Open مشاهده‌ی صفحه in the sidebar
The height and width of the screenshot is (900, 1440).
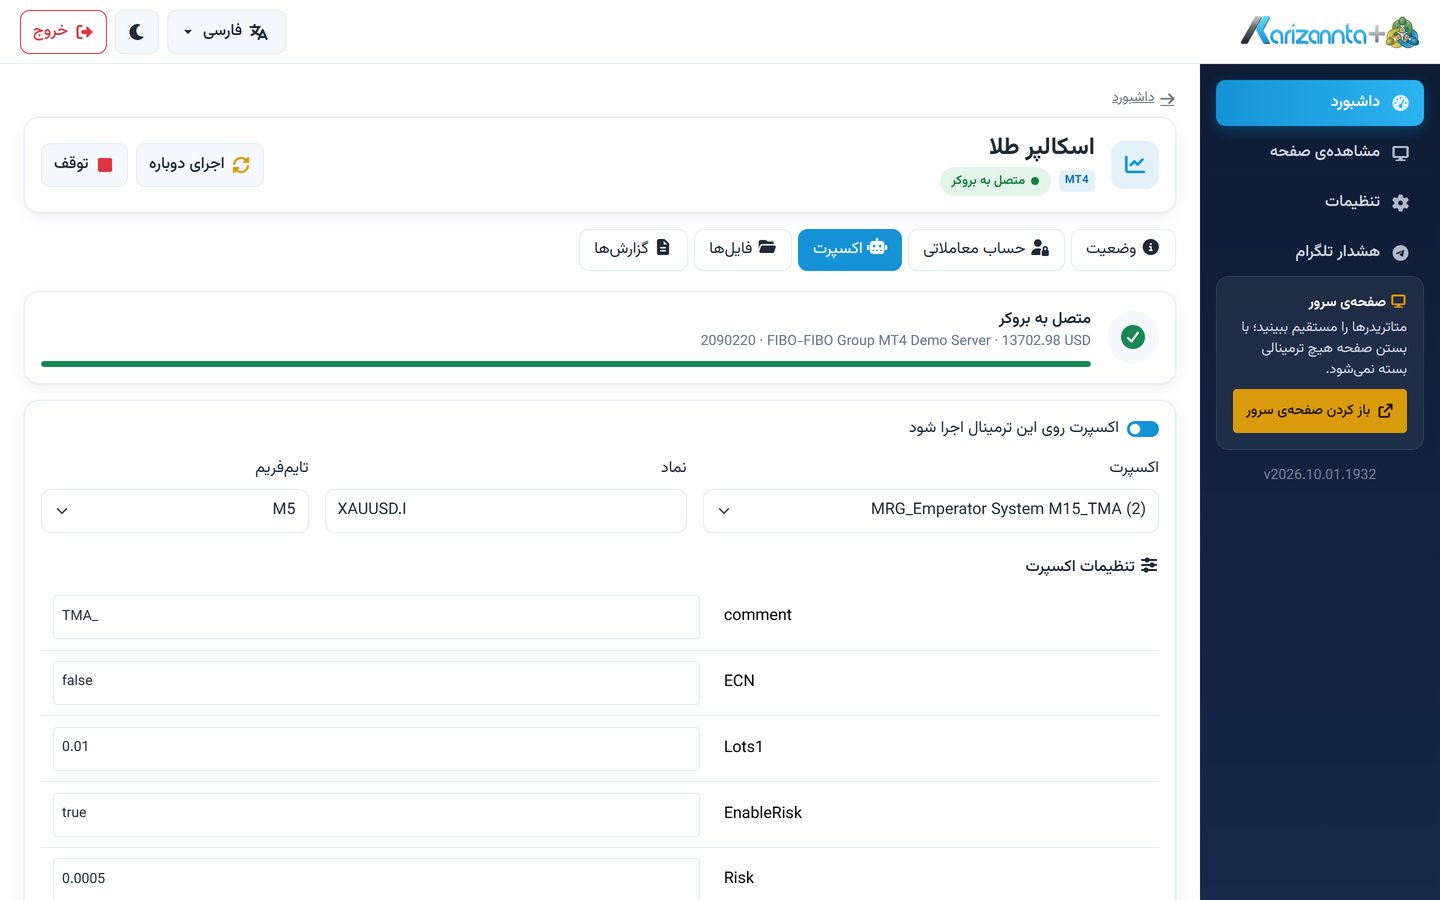click(x=1319, y=152)
